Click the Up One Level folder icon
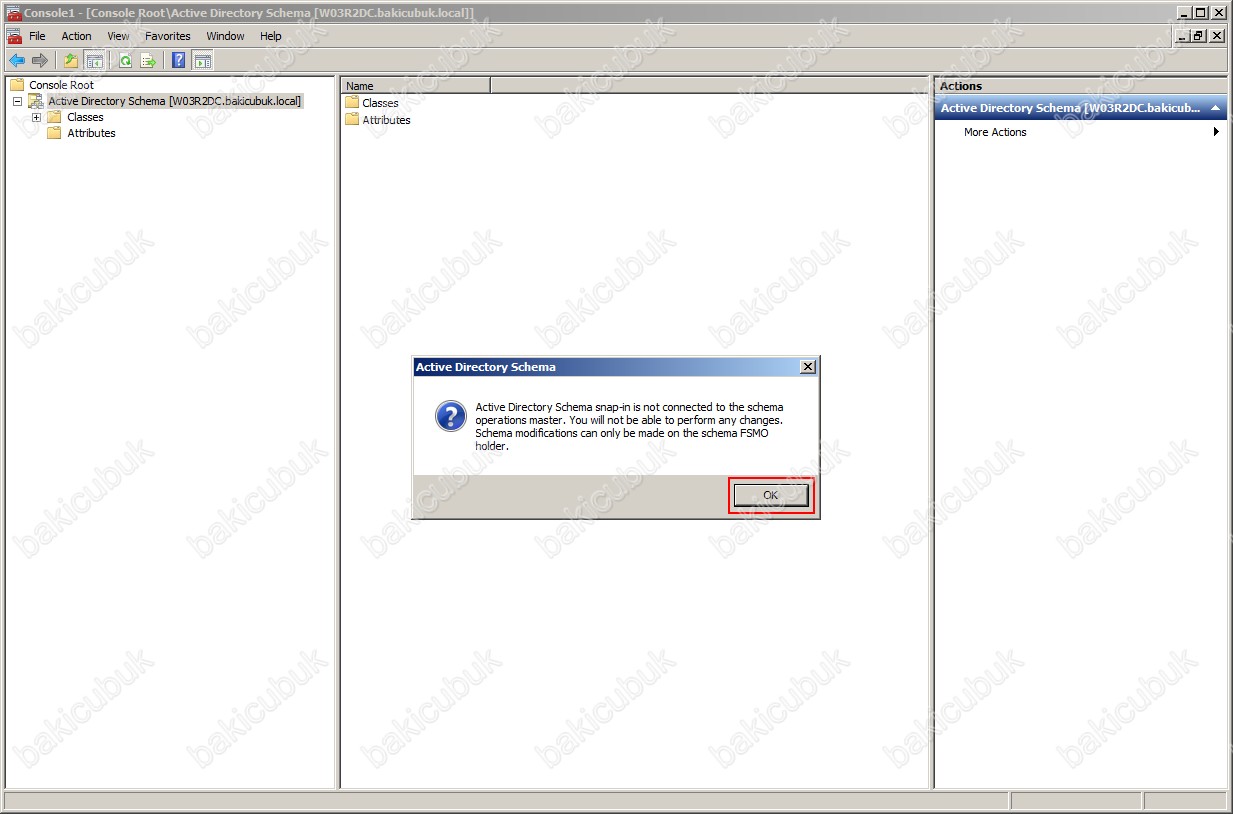Screen dimensions: 1233x814 pyautogui.click(x=71, y=61)
